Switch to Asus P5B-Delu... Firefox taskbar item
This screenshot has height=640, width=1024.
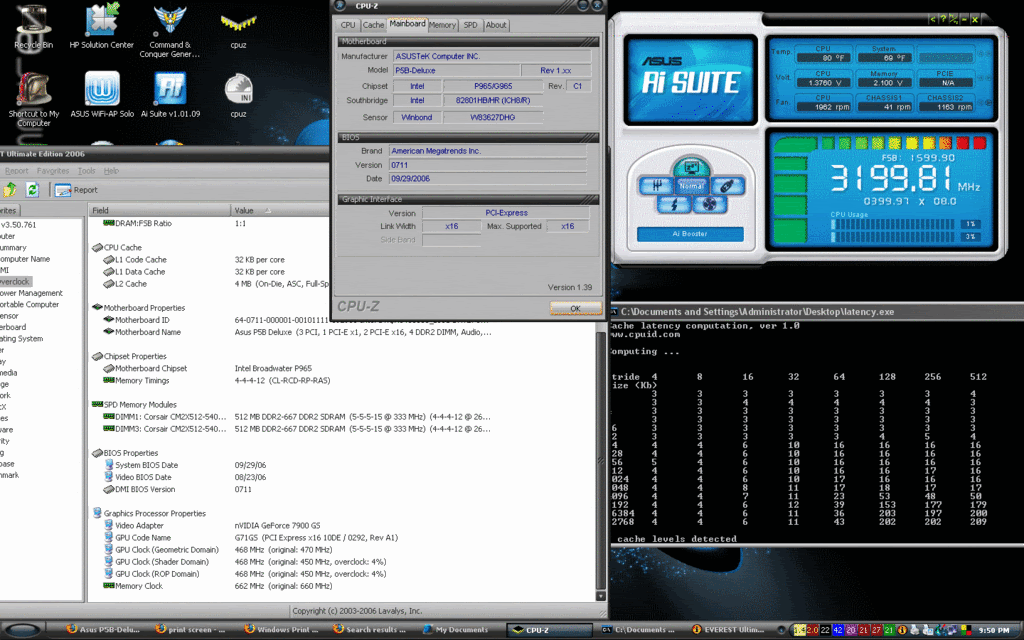[103, 630]
